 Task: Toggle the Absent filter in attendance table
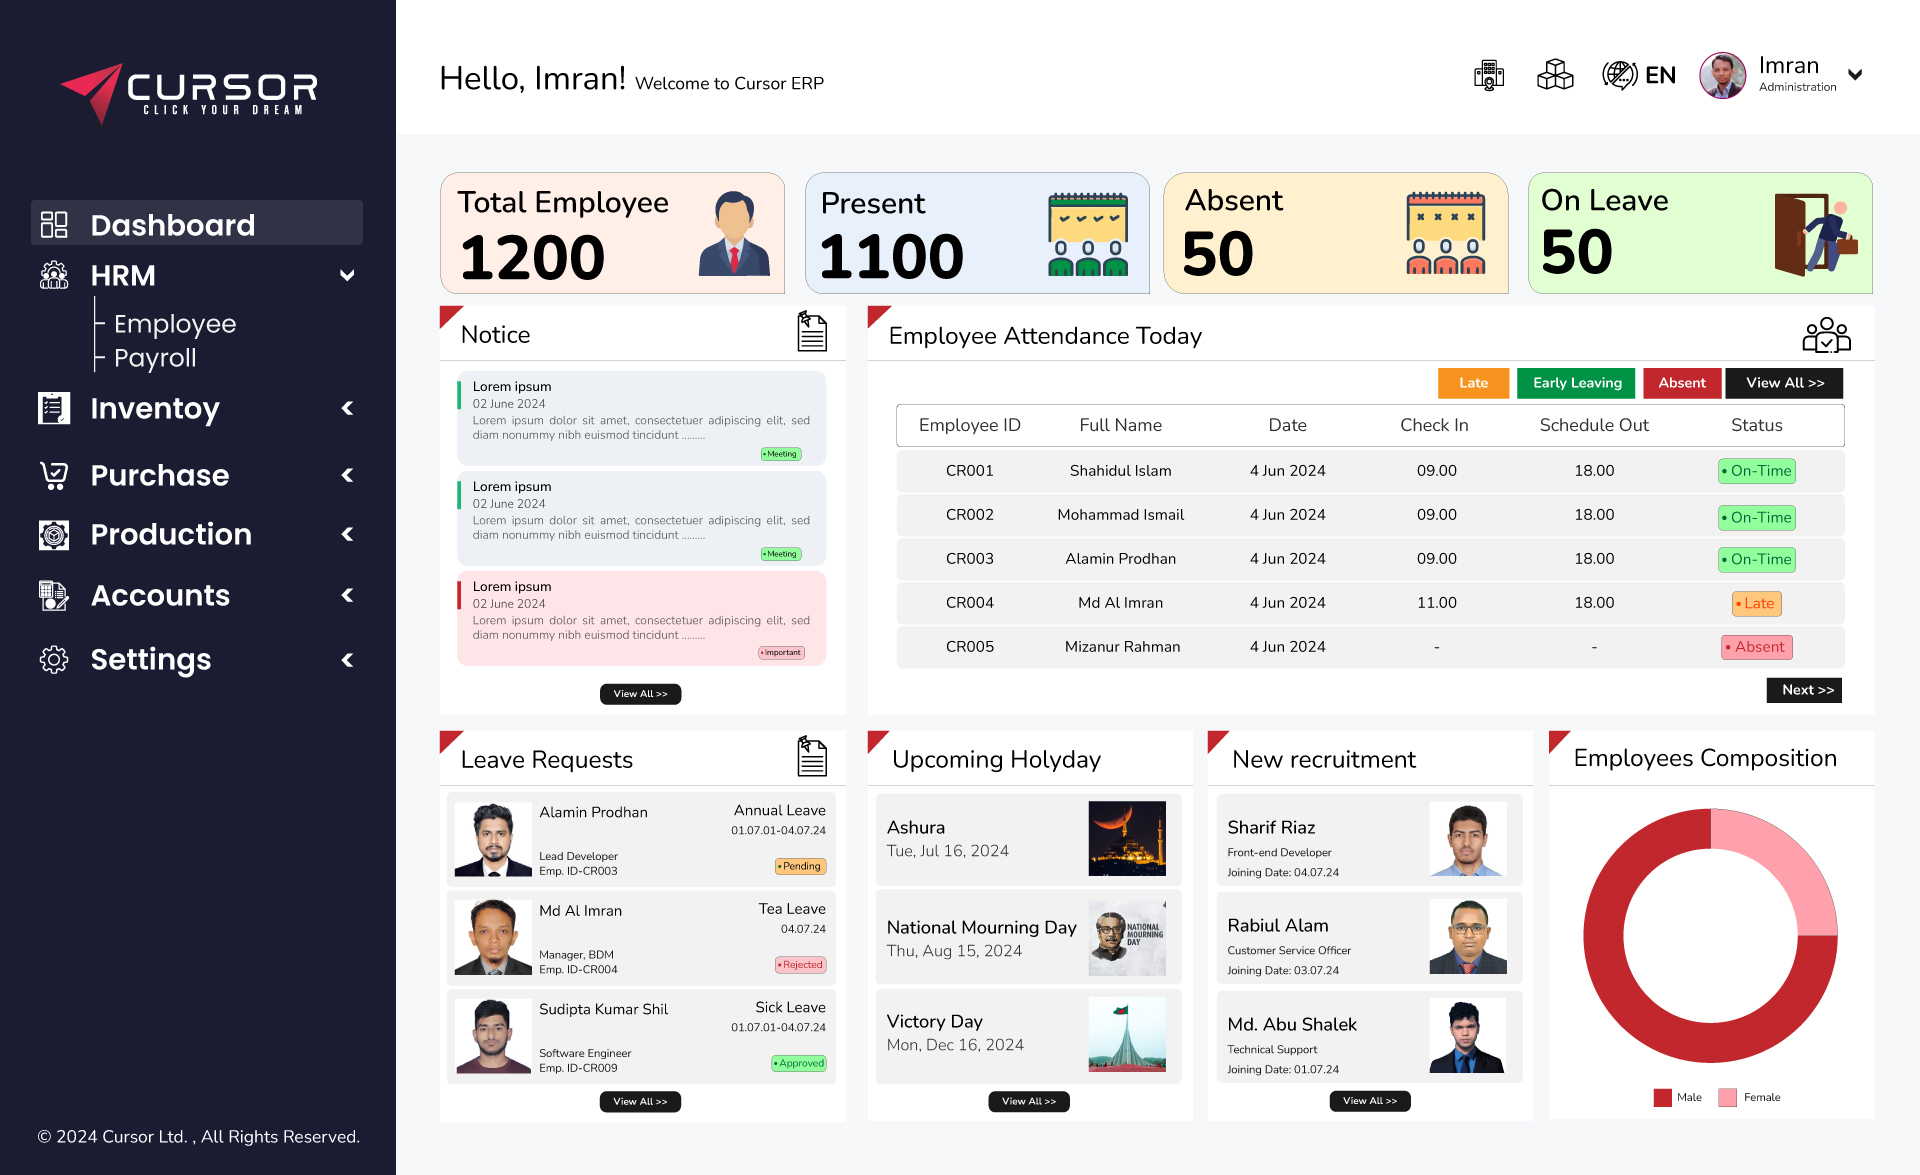click(1680, 383)
